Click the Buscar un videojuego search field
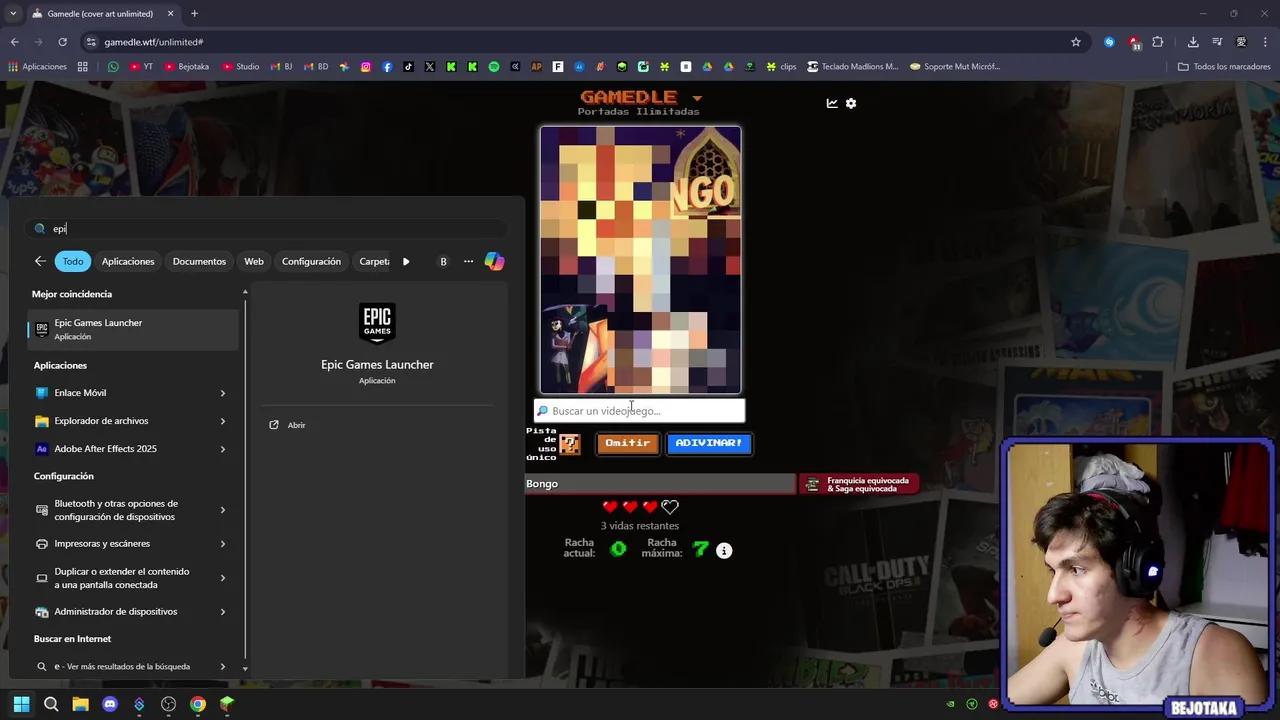 [639, 411]
